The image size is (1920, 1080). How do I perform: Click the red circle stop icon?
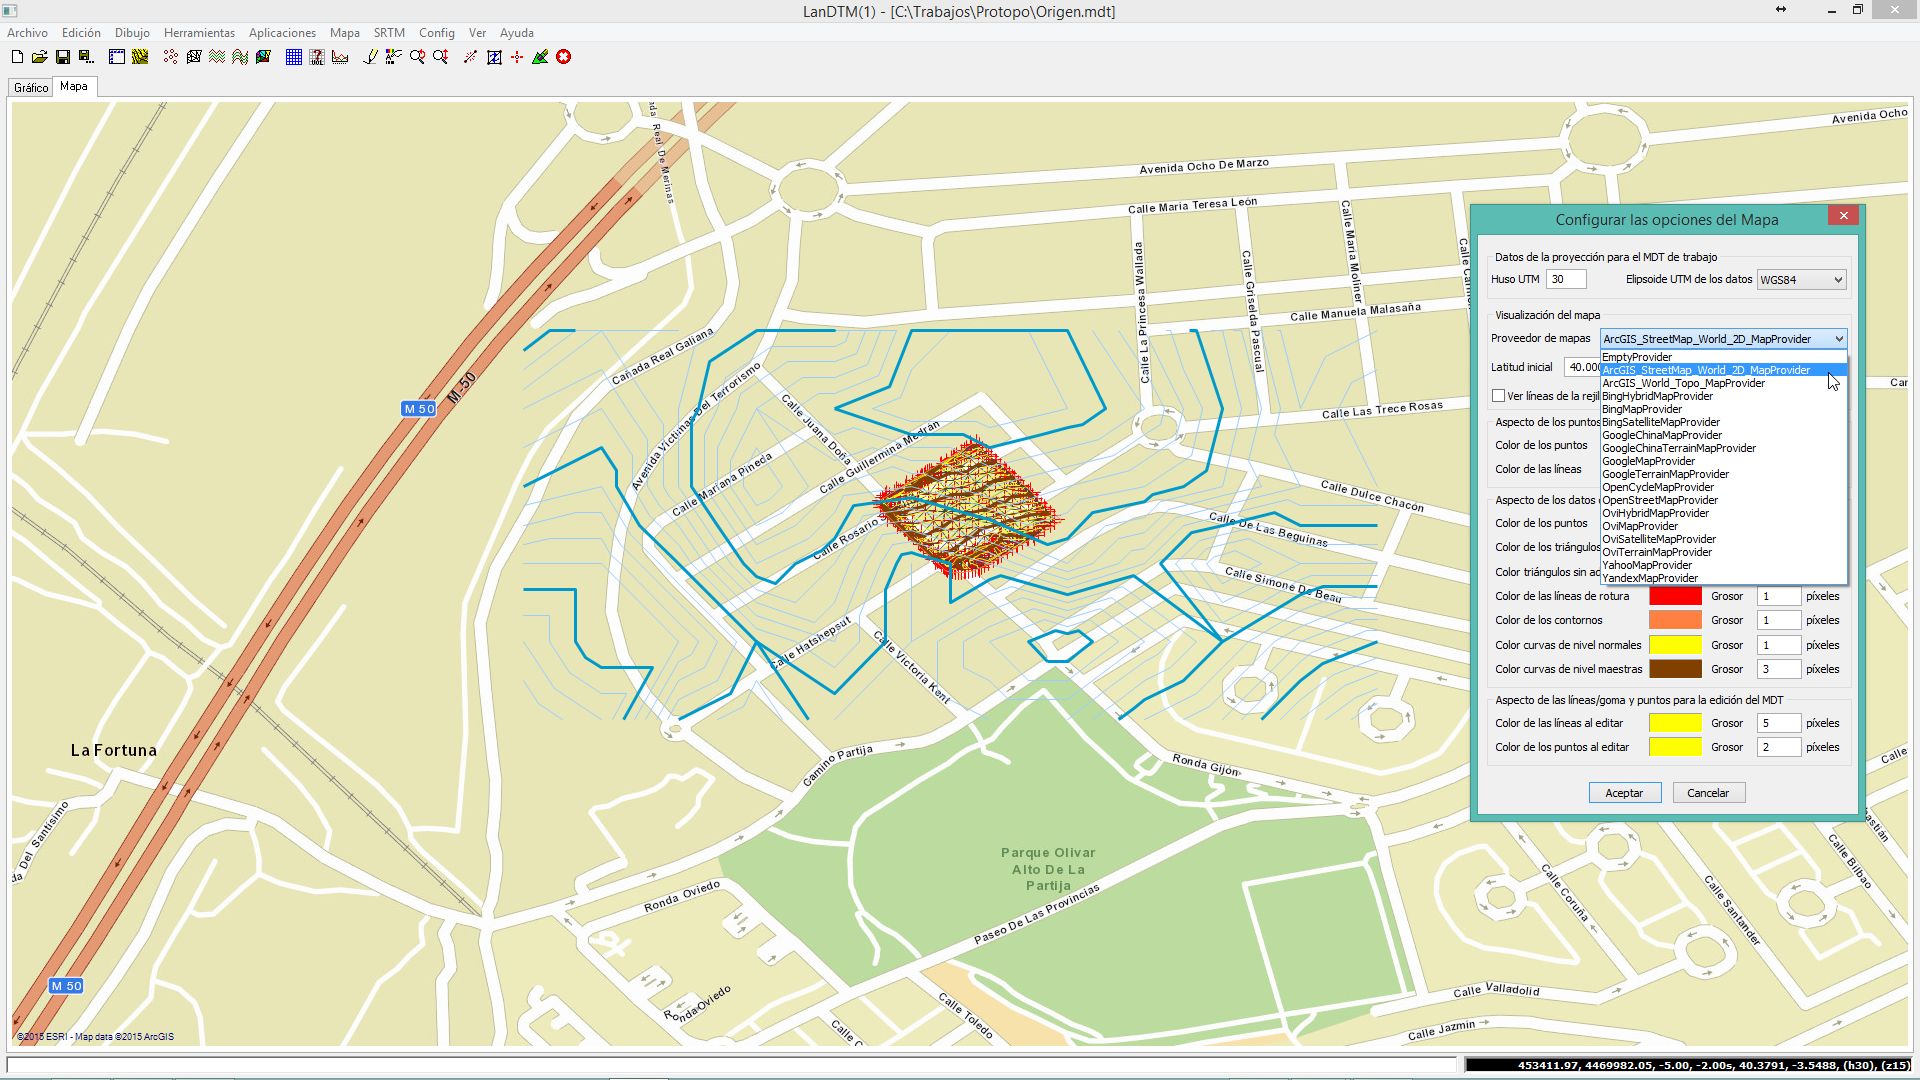(x=564, y=57)
